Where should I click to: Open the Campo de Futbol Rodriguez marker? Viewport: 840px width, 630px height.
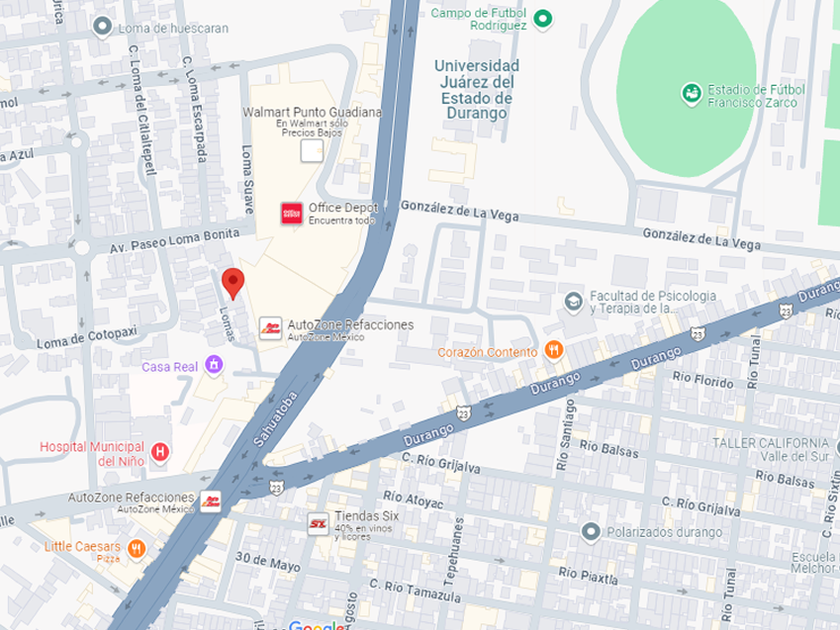click(543, 20)
